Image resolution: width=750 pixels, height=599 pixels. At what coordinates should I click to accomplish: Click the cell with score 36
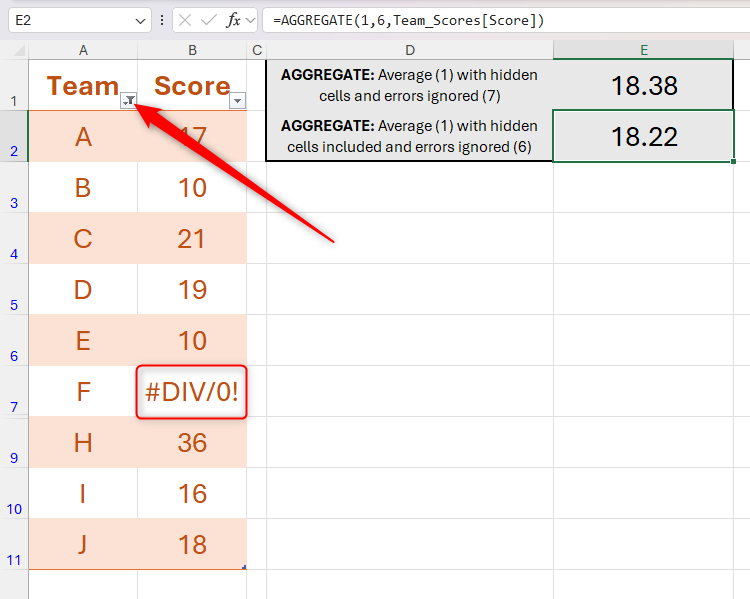[x=192, y=442]
